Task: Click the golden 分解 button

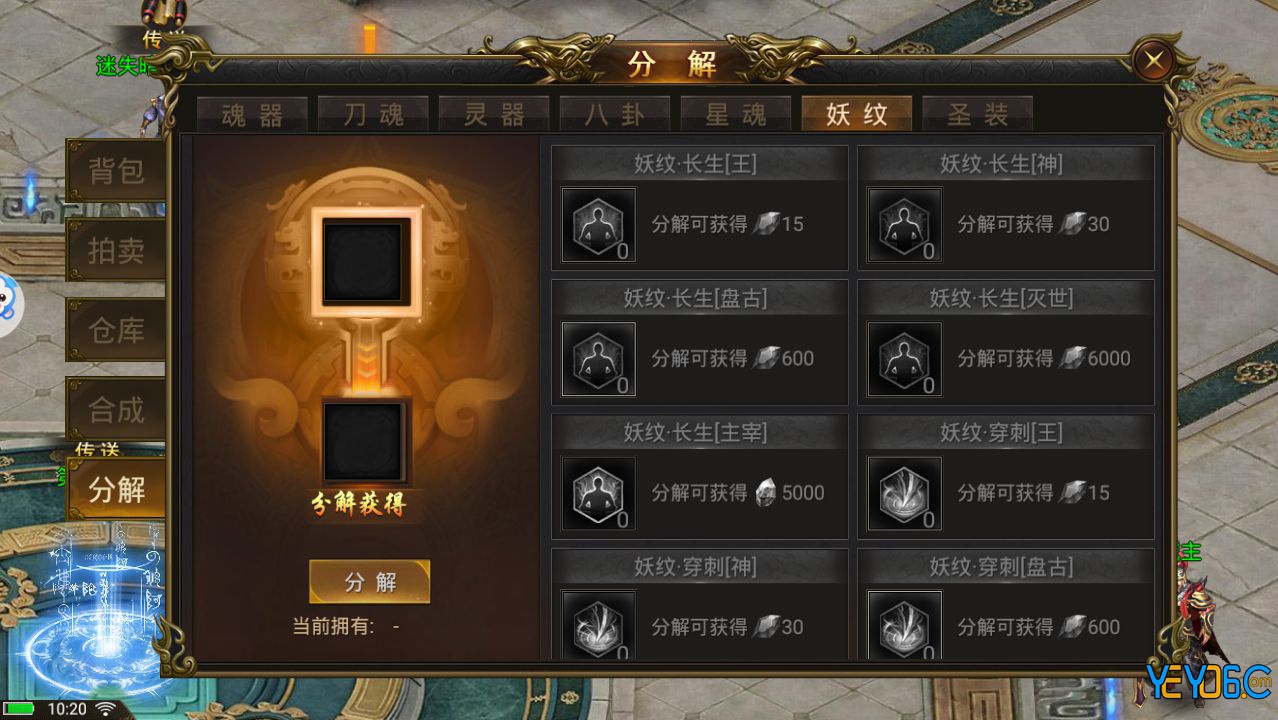Action: tap(370, 582)
